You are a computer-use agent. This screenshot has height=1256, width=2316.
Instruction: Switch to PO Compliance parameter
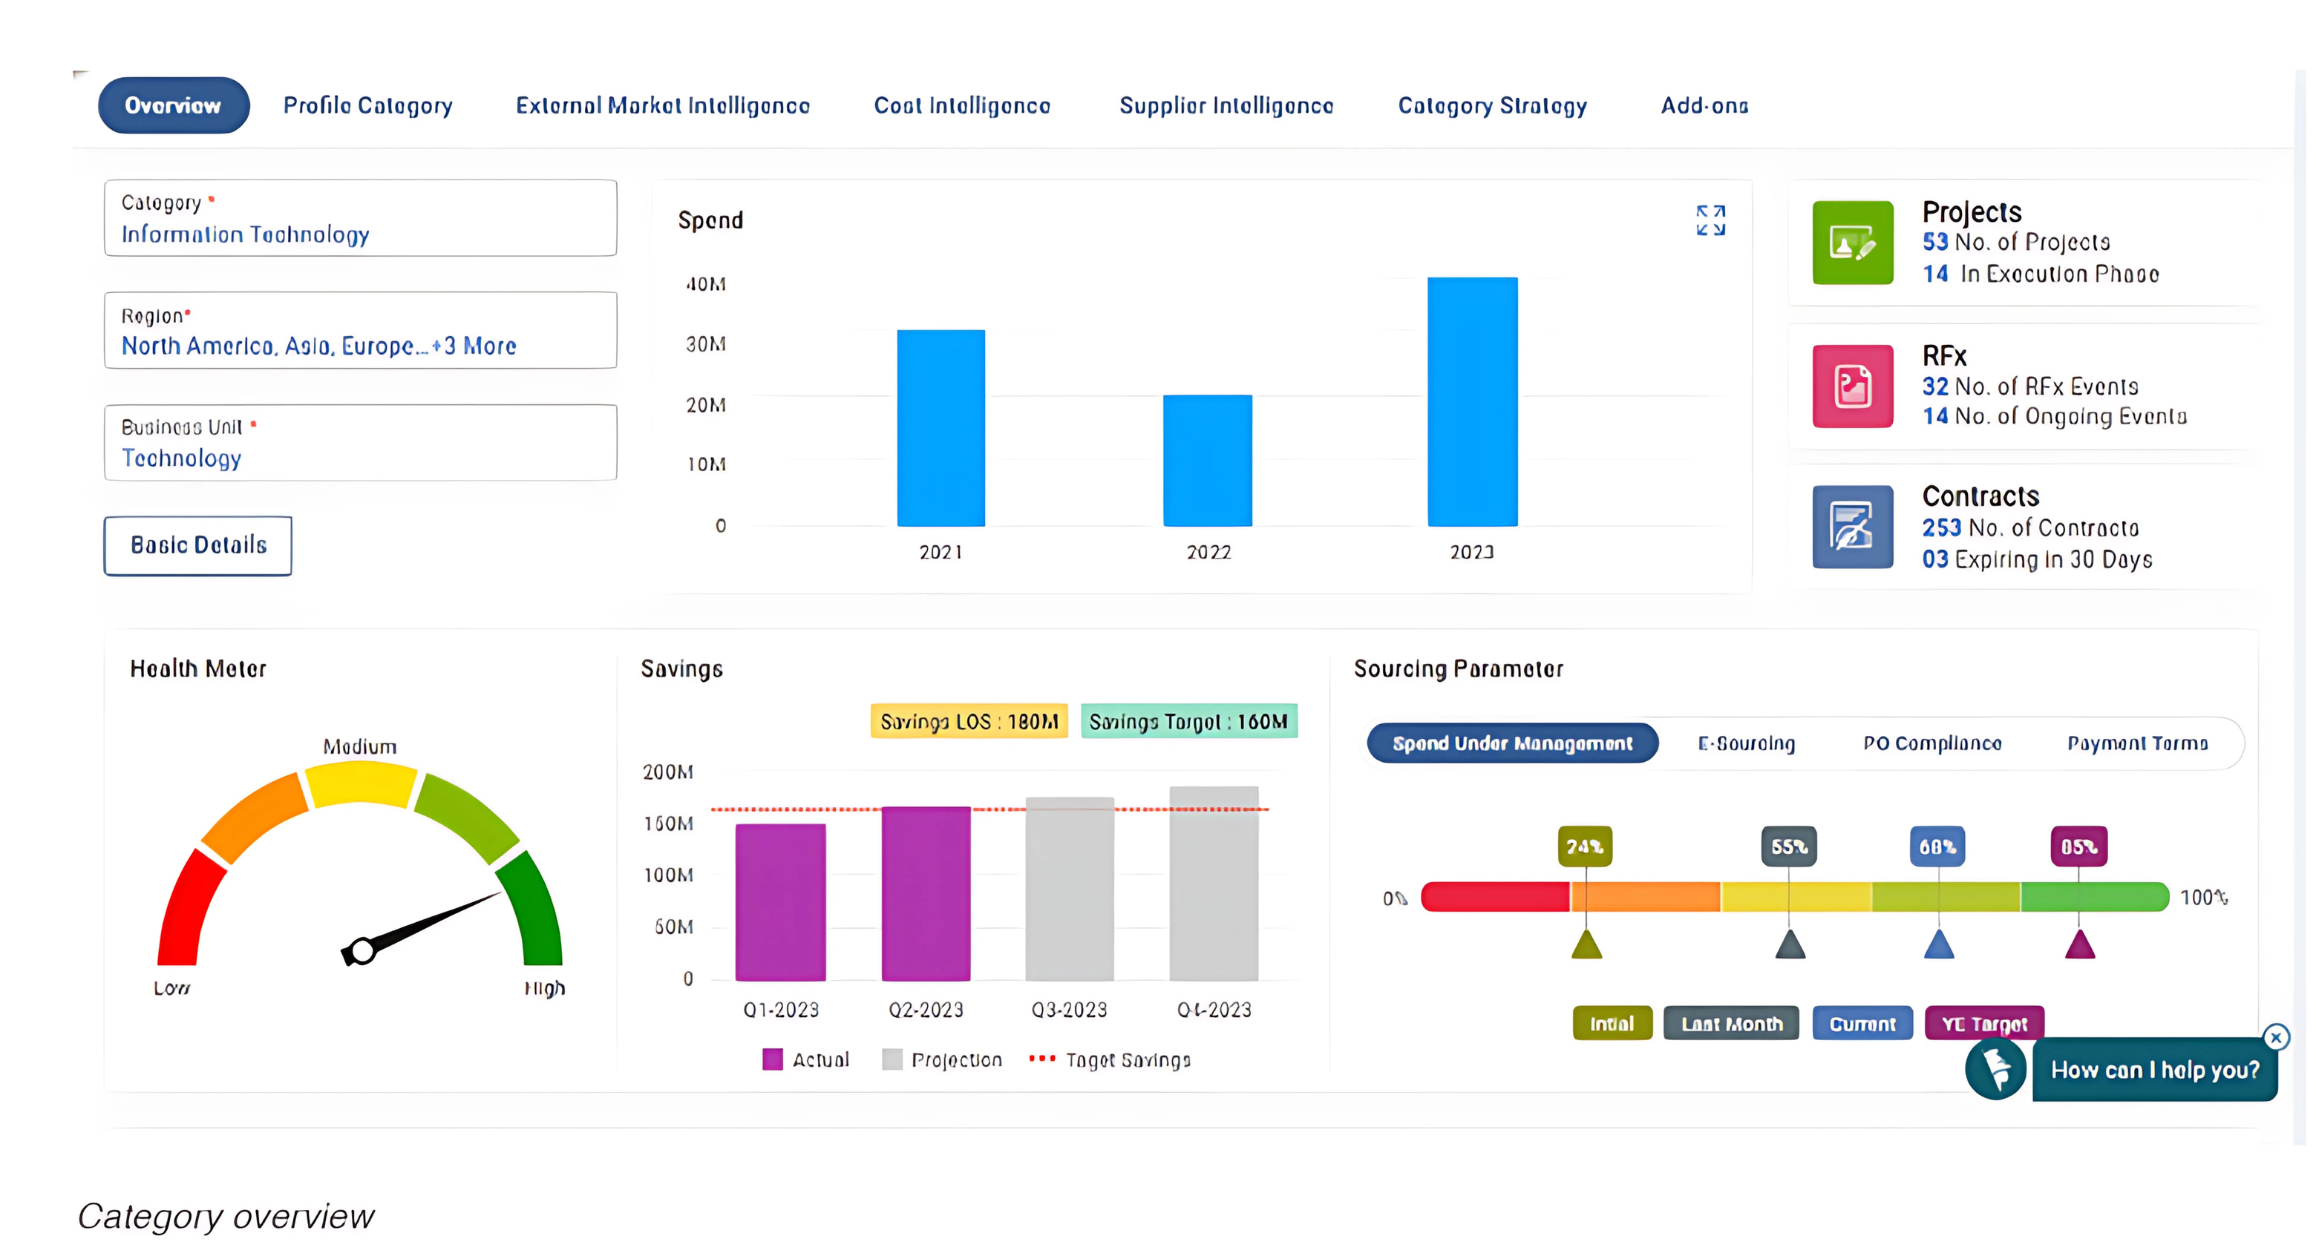coord(1932,743)
